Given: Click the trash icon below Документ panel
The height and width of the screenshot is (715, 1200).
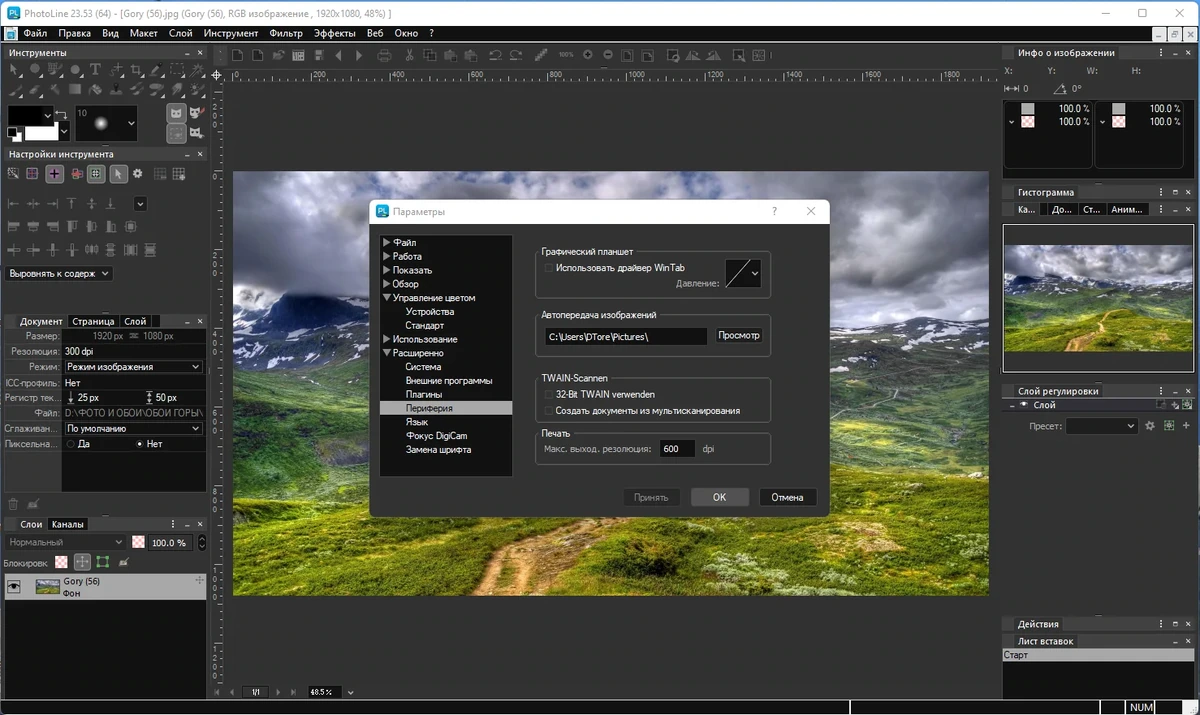Looking at the screenshot, I should [x=13, y=504].
